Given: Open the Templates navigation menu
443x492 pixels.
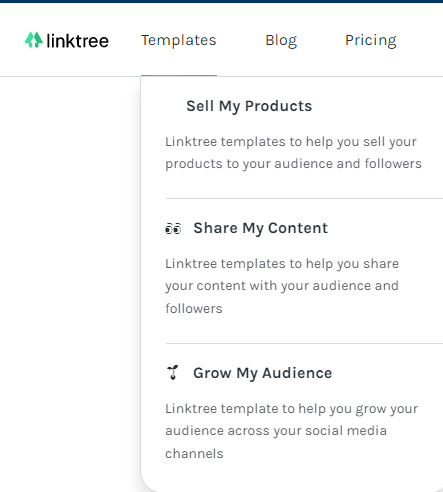Looking at the screenshot, I should pos(179,40).
